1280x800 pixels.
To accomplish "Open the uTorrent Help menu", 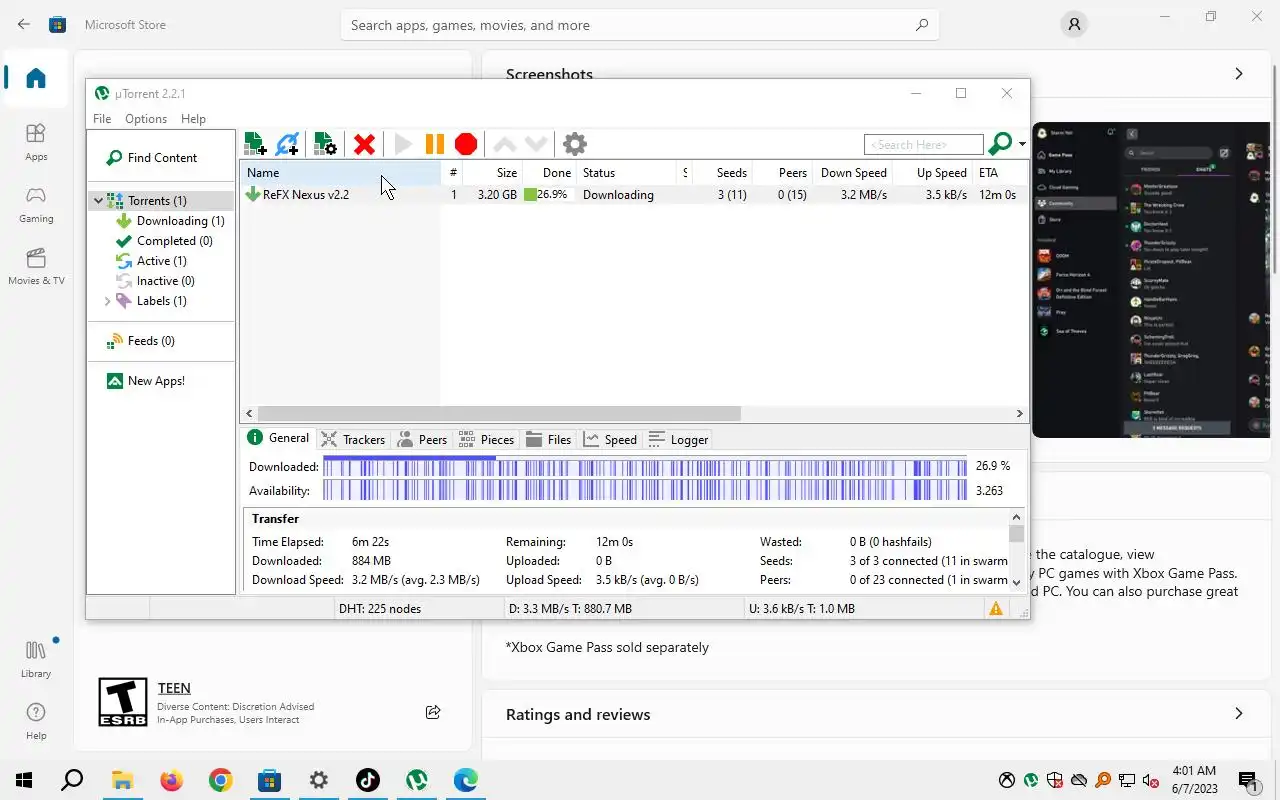I will (x=193, y=118).
